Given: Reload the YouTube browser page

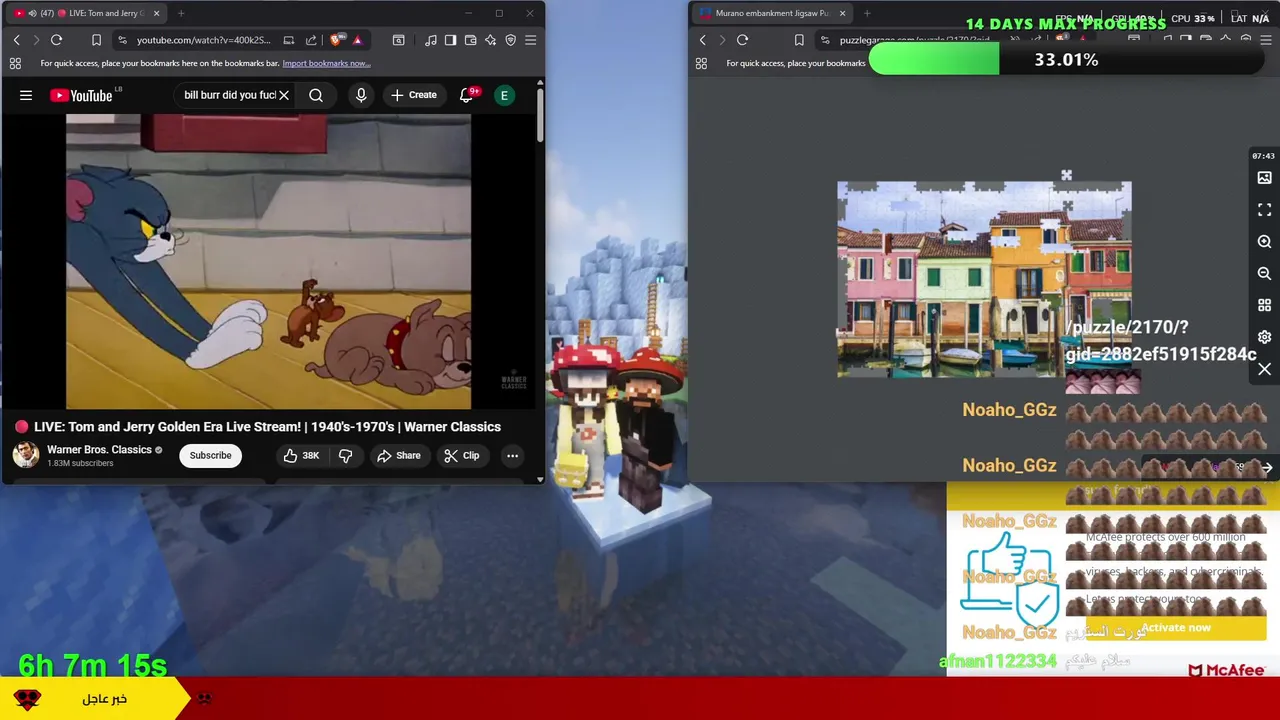Looking at the screenshot, I should (56, 40).
